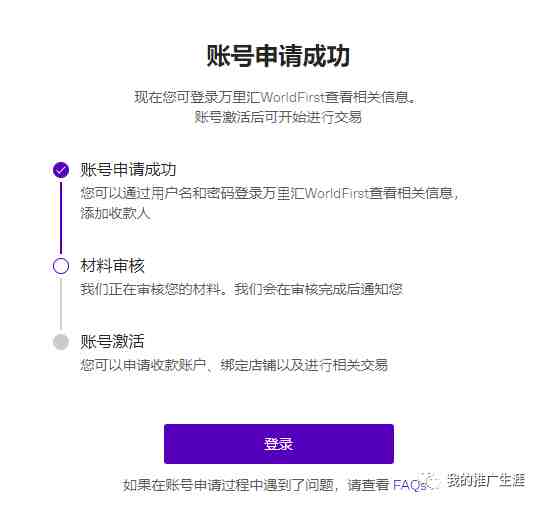Select the 账号激活 step title

click(x=112, y=342)
